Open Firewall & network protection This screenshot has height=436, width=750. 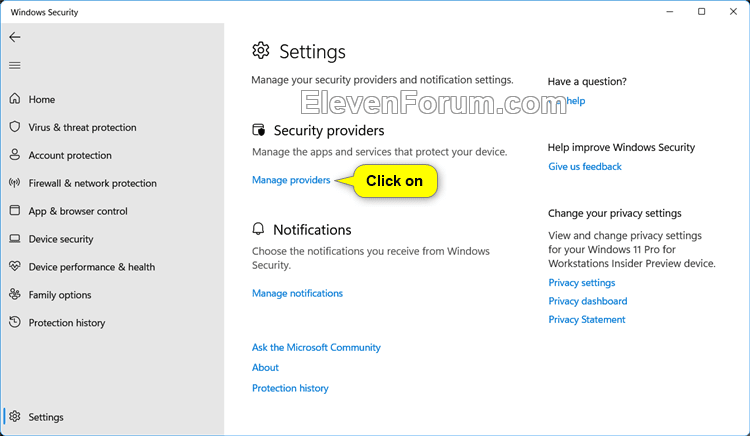click(92, 183)
